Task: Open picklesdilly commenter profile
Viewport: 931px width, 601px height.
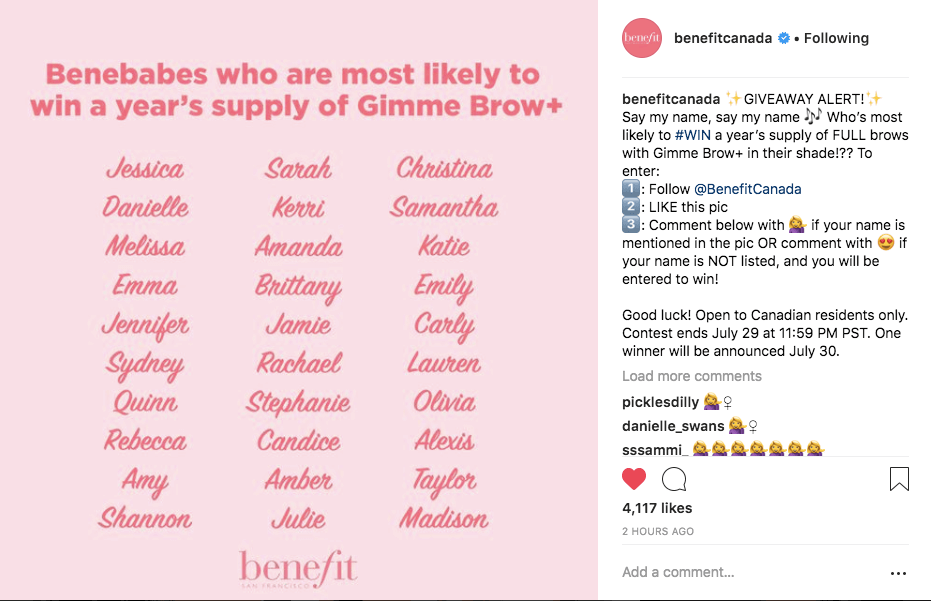Action: coord(660,402)
